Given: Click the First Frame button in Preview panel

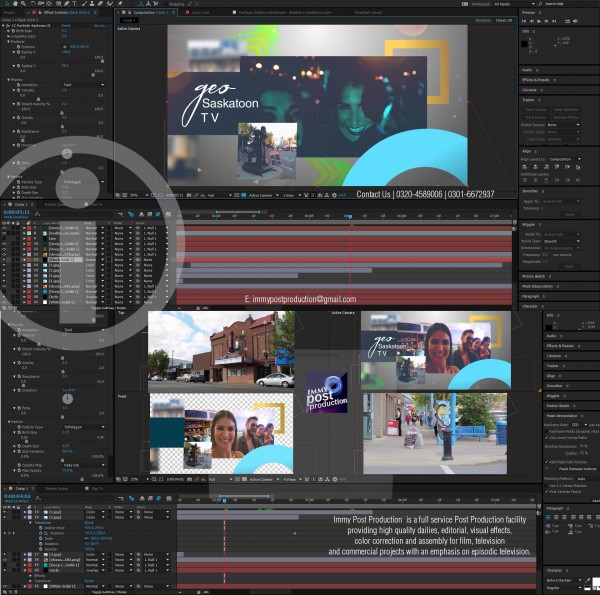Looking at the screenshot, I should click(524, 21).
